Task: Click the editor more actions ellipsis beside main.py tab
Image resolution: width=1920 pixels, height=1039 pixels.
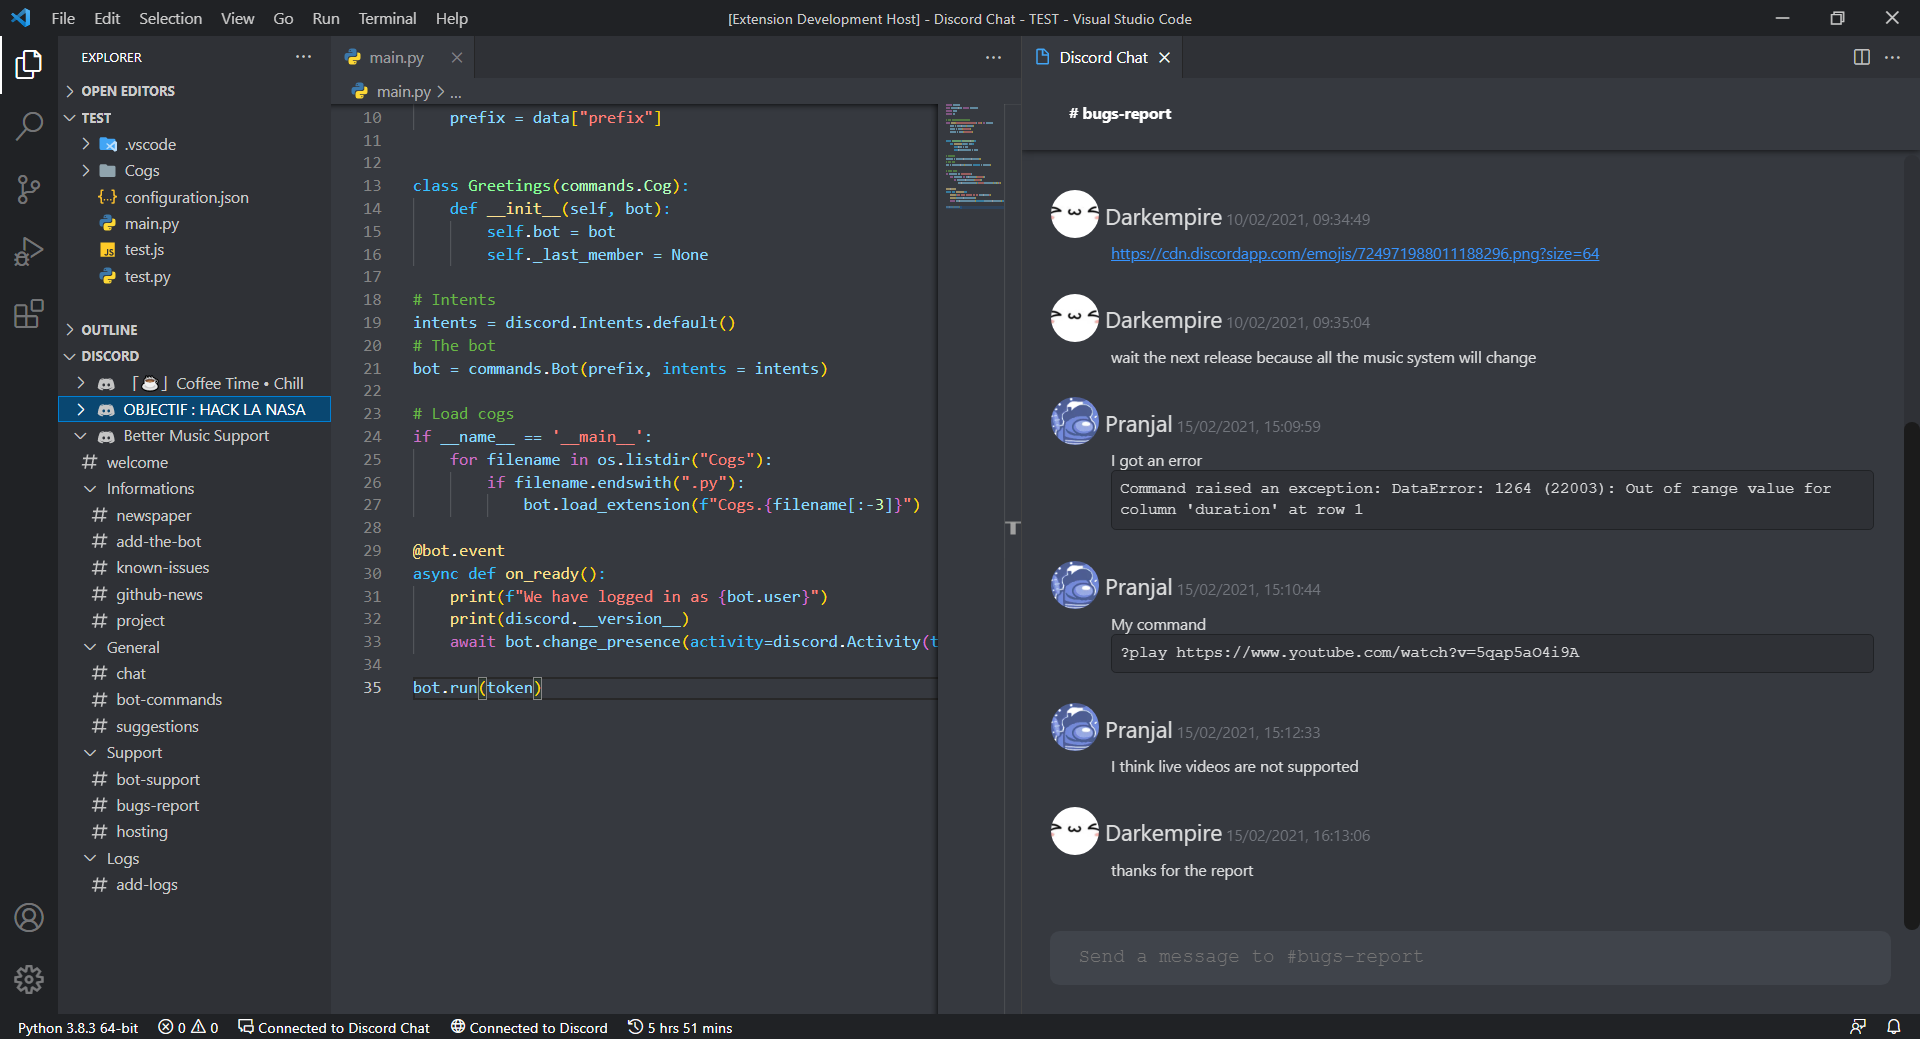Action: click(x=993, y=57)
